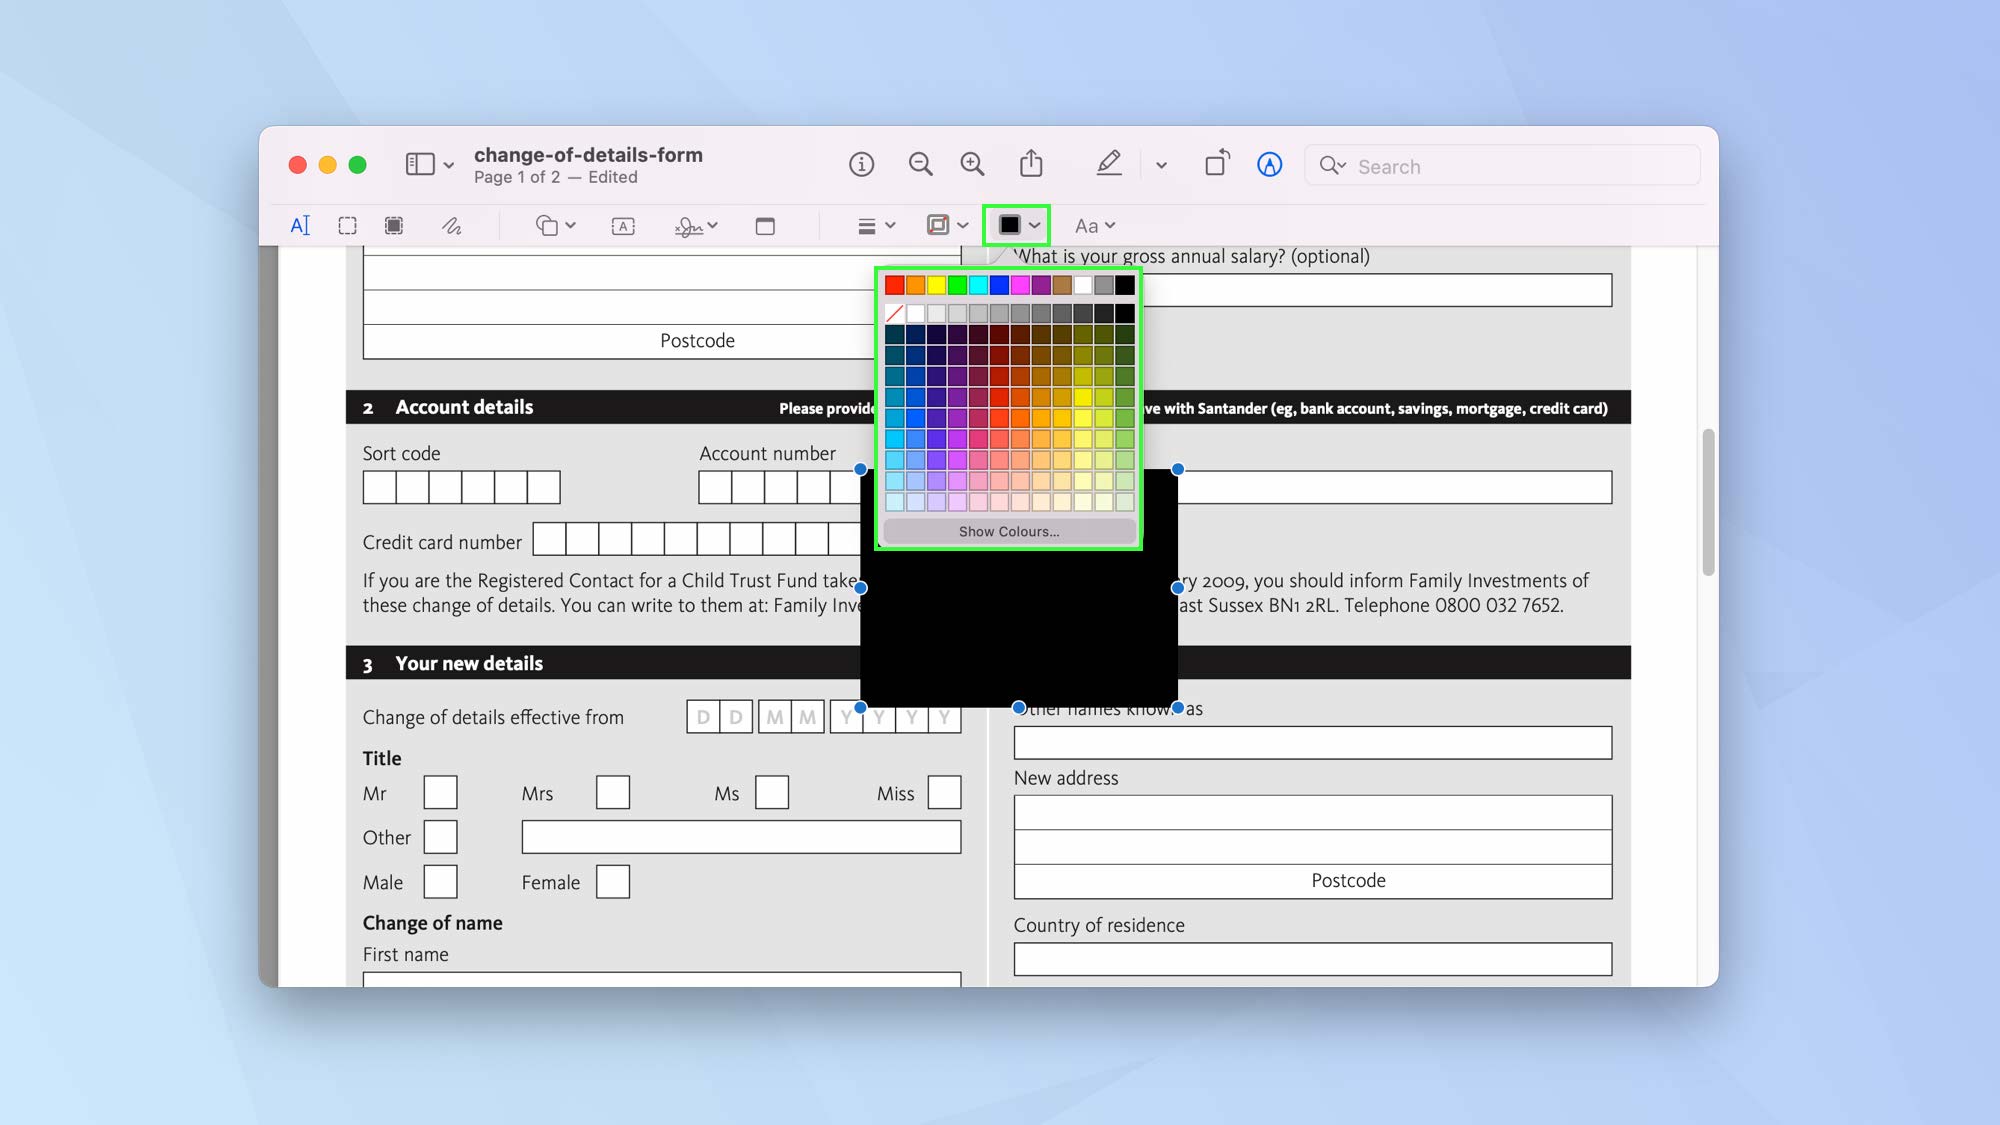
Task: Click the Info icon in the toolbar
Action: 861,164
